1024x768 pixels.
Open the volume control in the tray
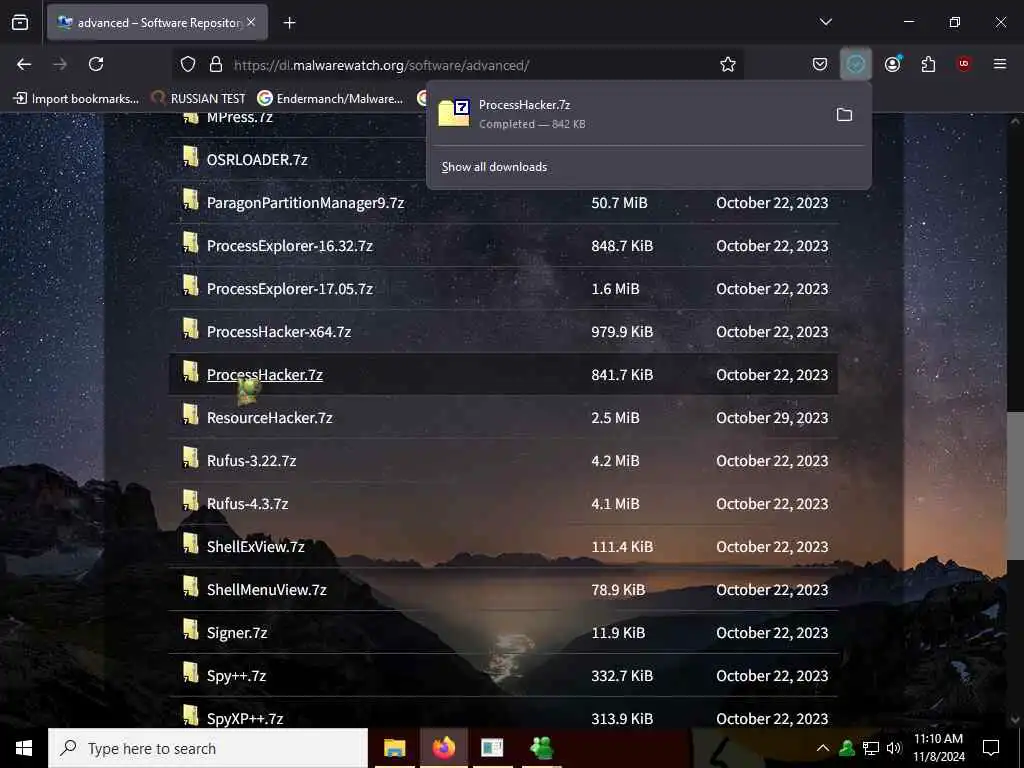click(x=894, y=748)
